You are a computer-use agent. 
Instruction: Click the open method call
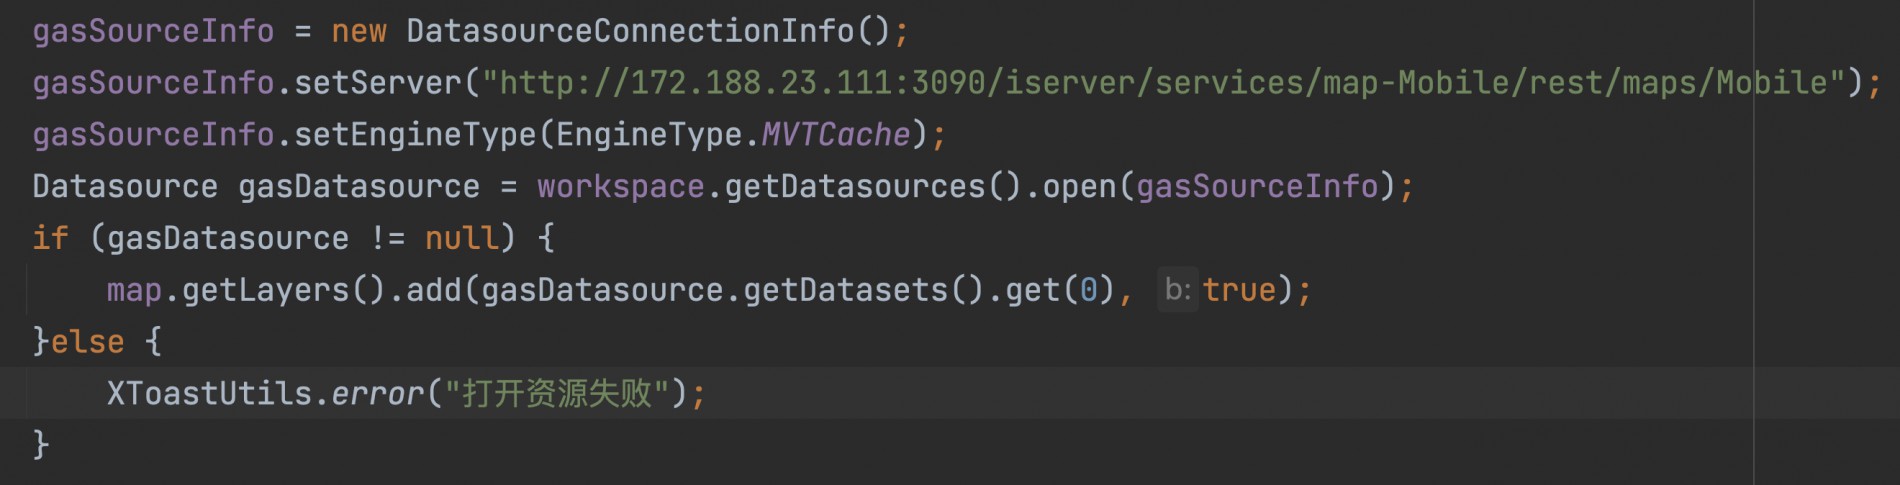pos(1079,187)
